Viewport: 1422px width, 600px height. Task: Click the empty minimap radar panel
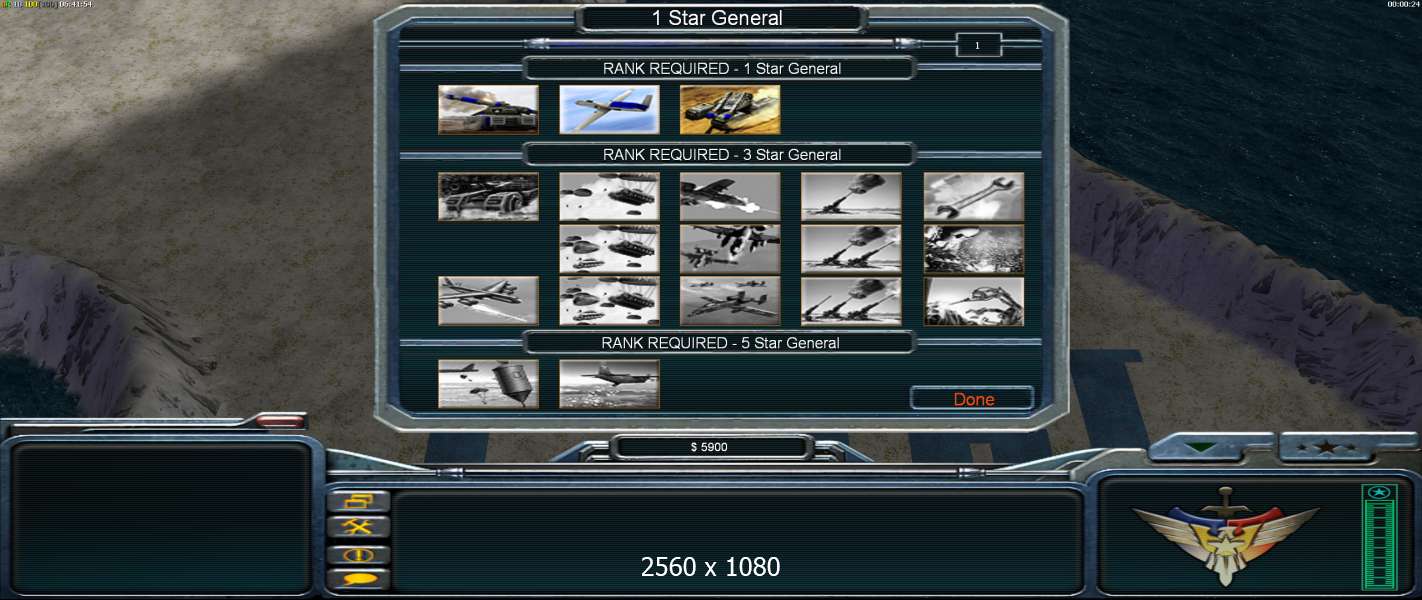tap(161, 519)
